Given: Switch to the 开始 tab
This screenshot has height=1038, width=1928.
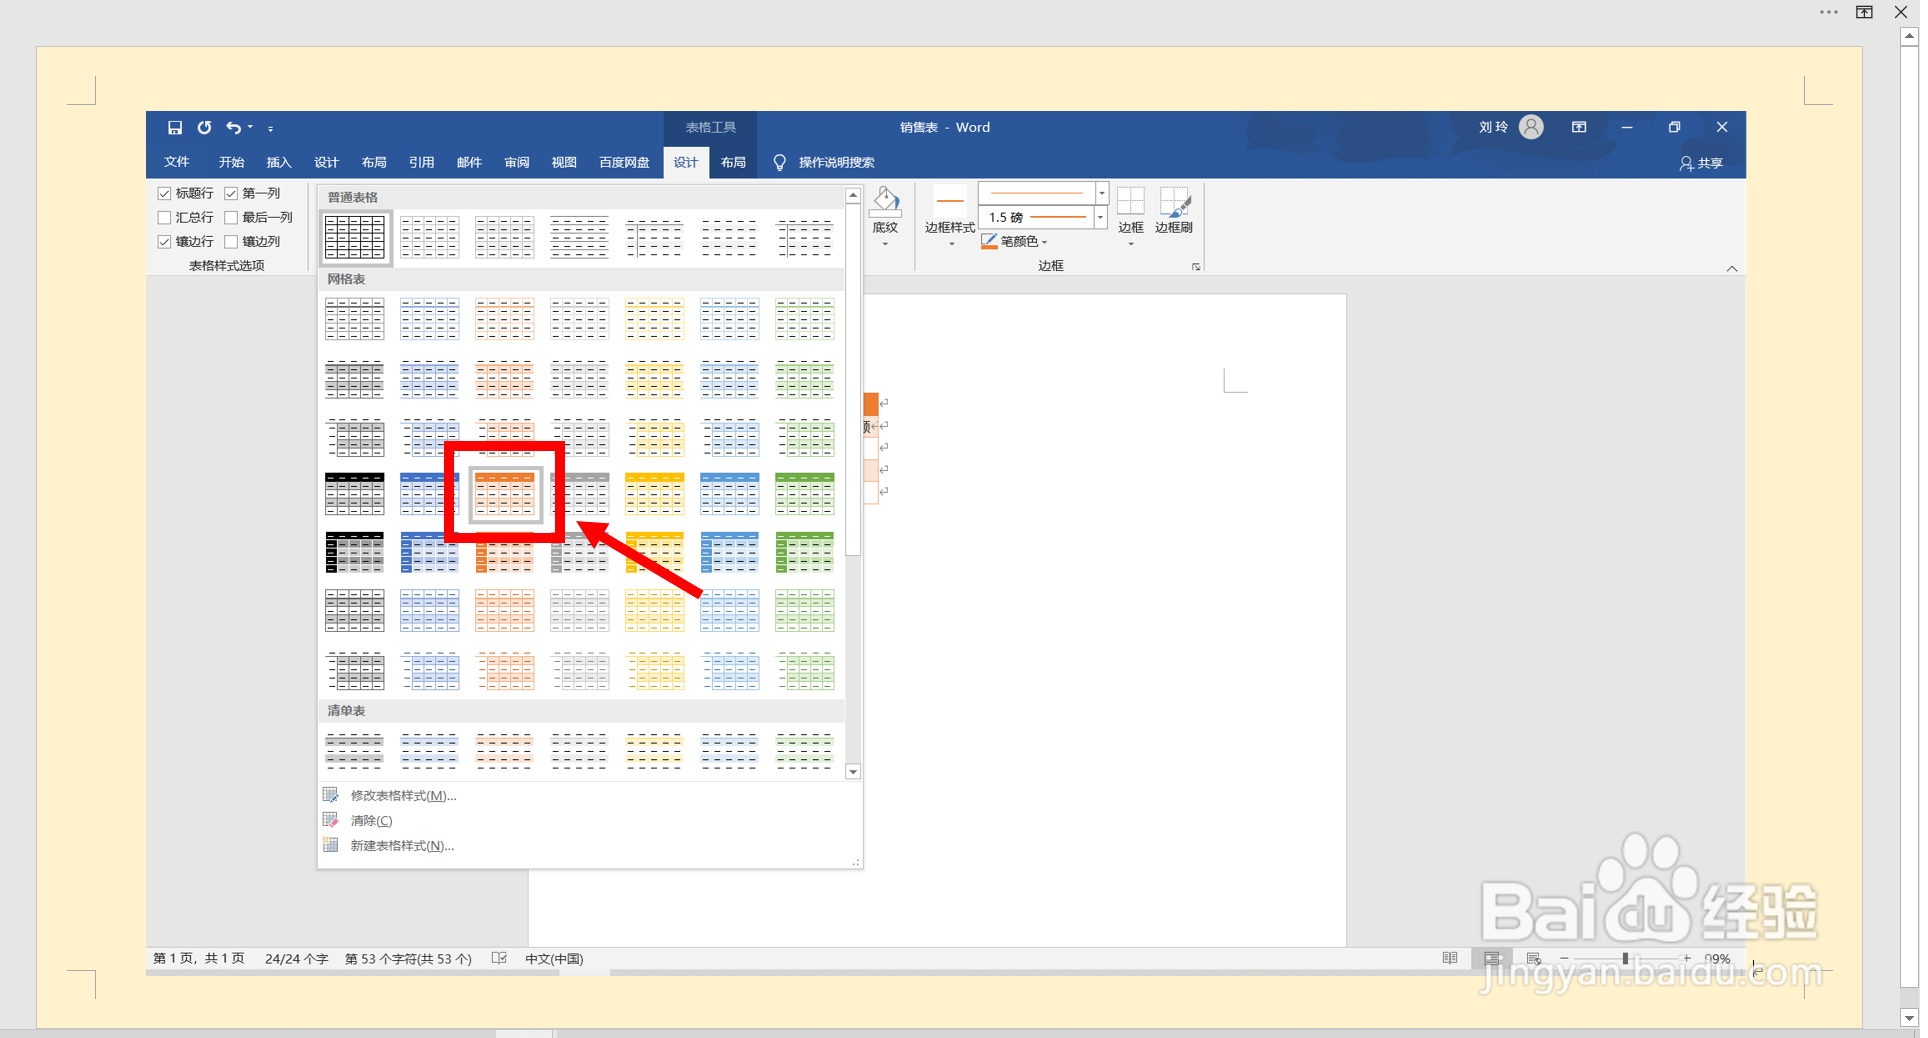Looking at the screenshot, I should point(231,162).
